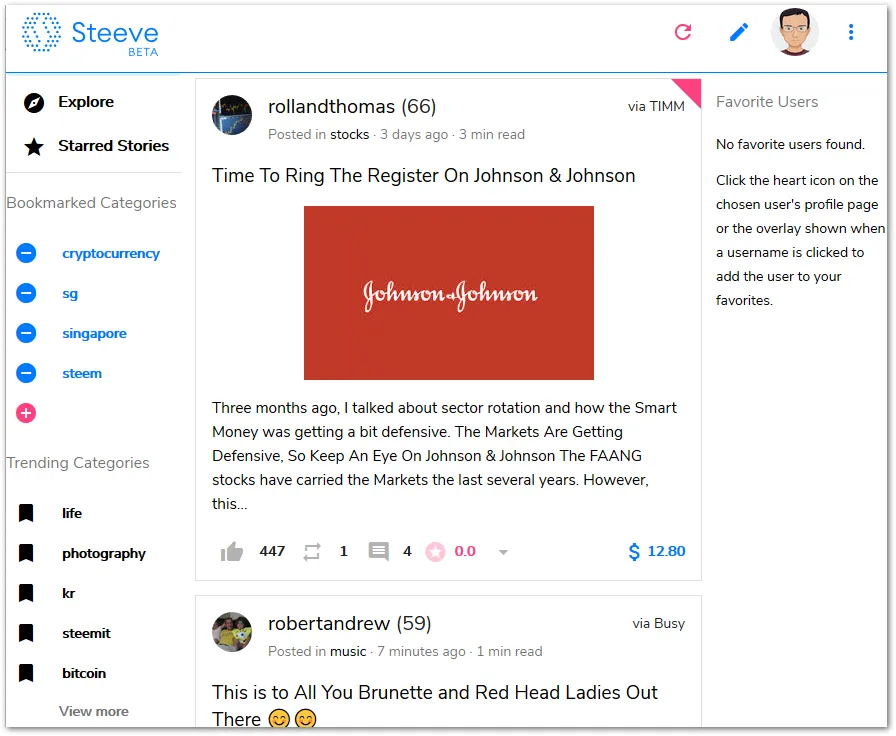Bookmark the kr trending category

coord(26,593)
